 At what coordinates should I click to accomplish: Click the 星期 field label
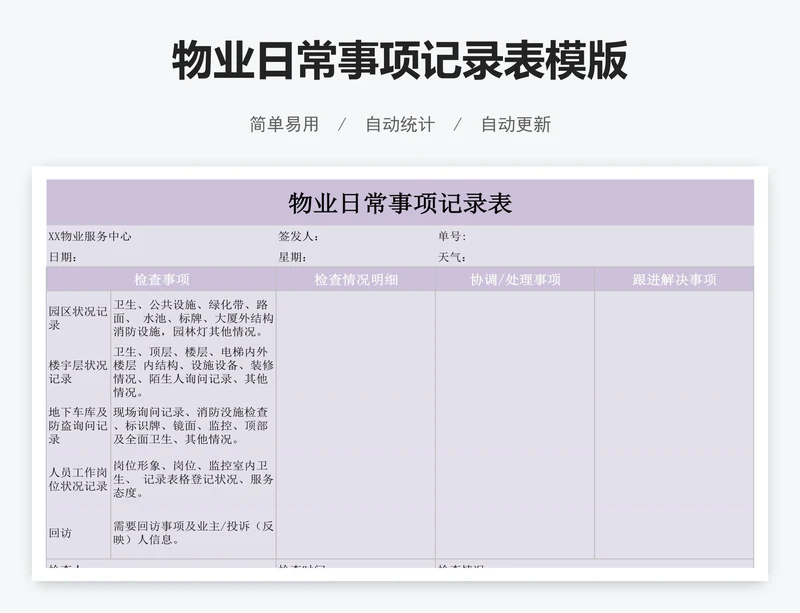(292, 257)
